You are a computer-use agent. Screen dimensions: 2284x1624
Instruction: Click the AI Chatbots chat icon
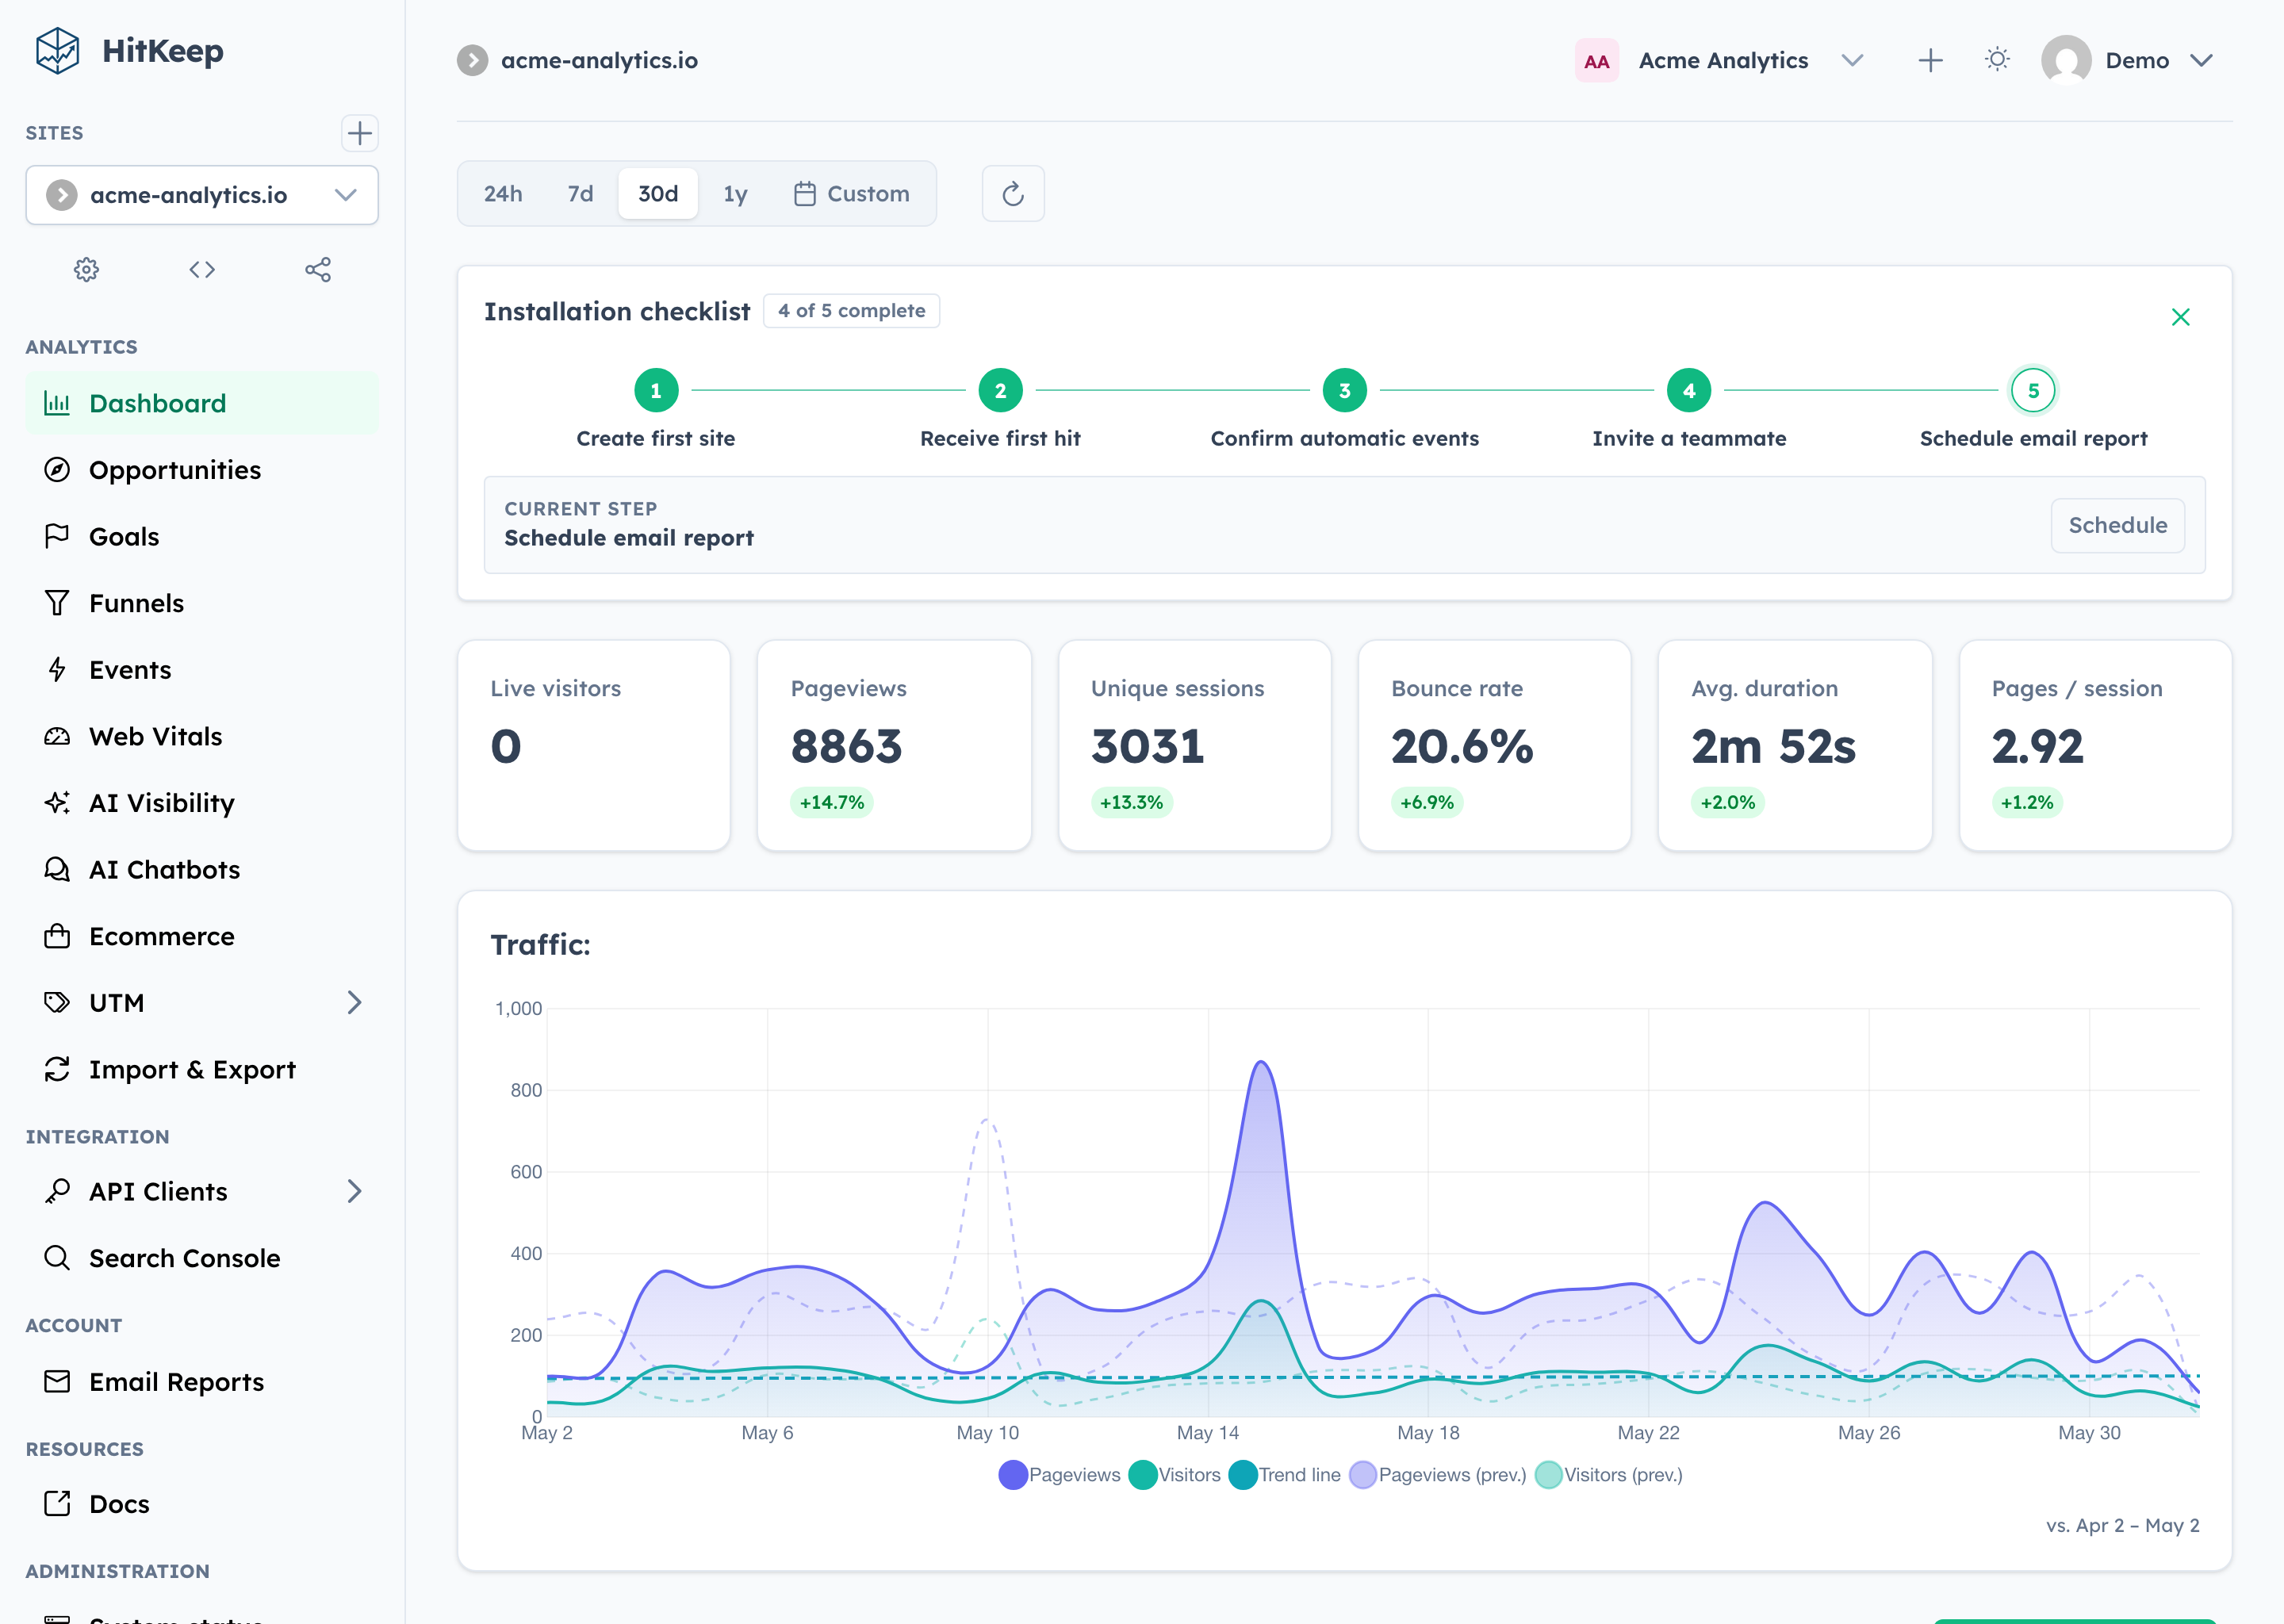click(57, 870)
